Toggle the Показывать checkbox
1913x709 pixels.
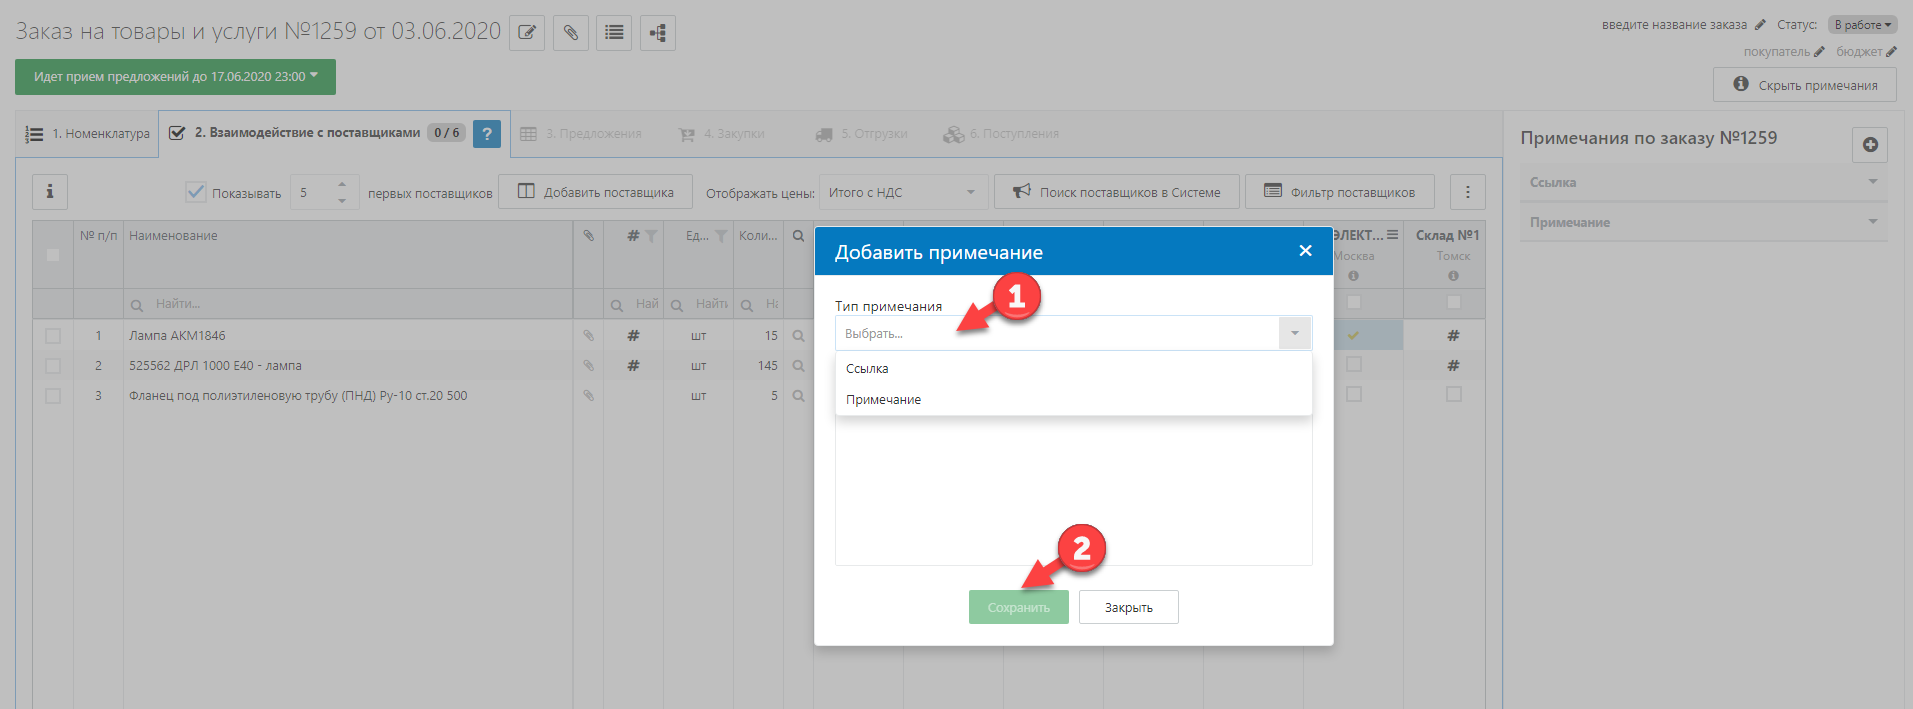[196, 193]
